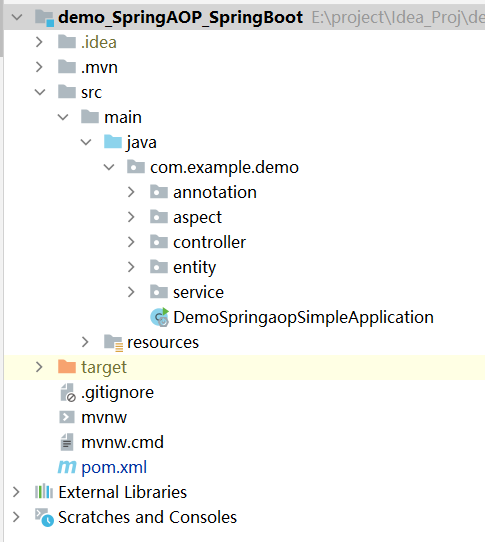Expand the aspect package
The image size is (485, 542).
click(131, 217)
